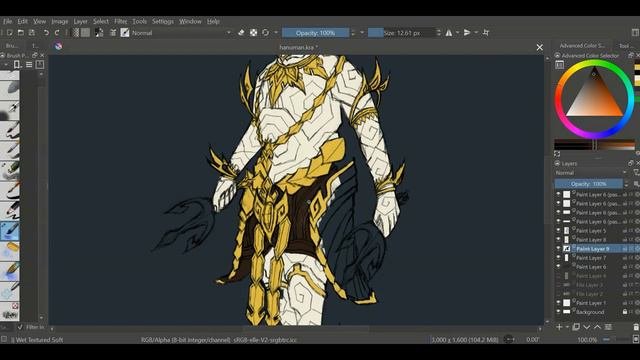Image resolution: width=640 pixels, height=360 pixels.
Task: Open the Filter menu
Action: [120, 21]
